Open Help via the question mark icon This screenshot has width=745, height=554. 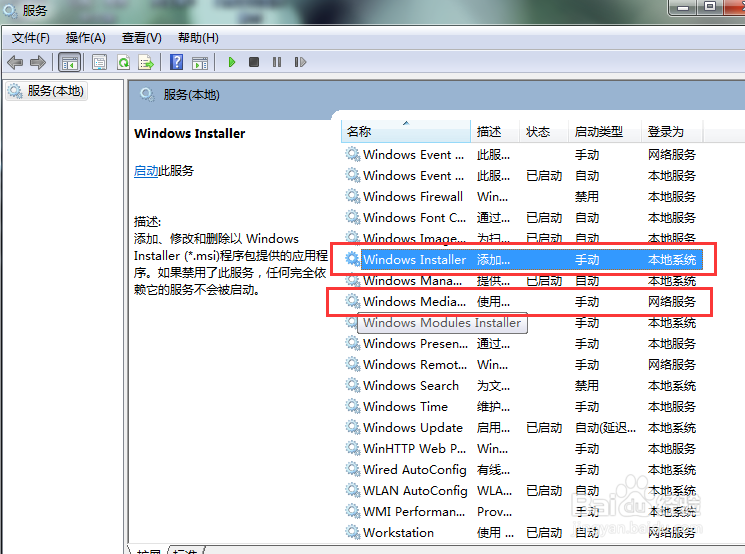(176, 62)
